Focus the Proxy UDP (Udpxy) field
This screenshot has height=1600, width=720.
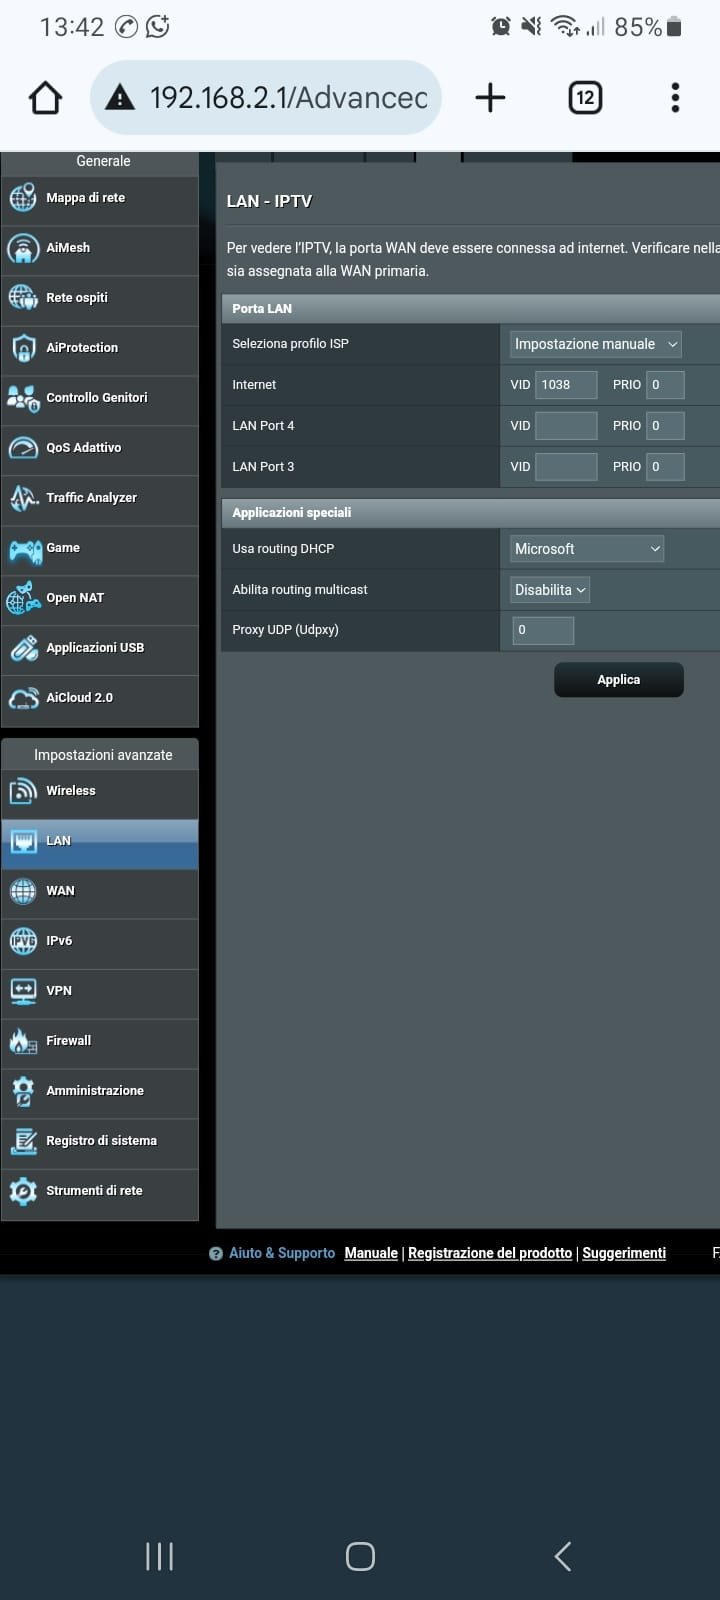tap(543, 630)
